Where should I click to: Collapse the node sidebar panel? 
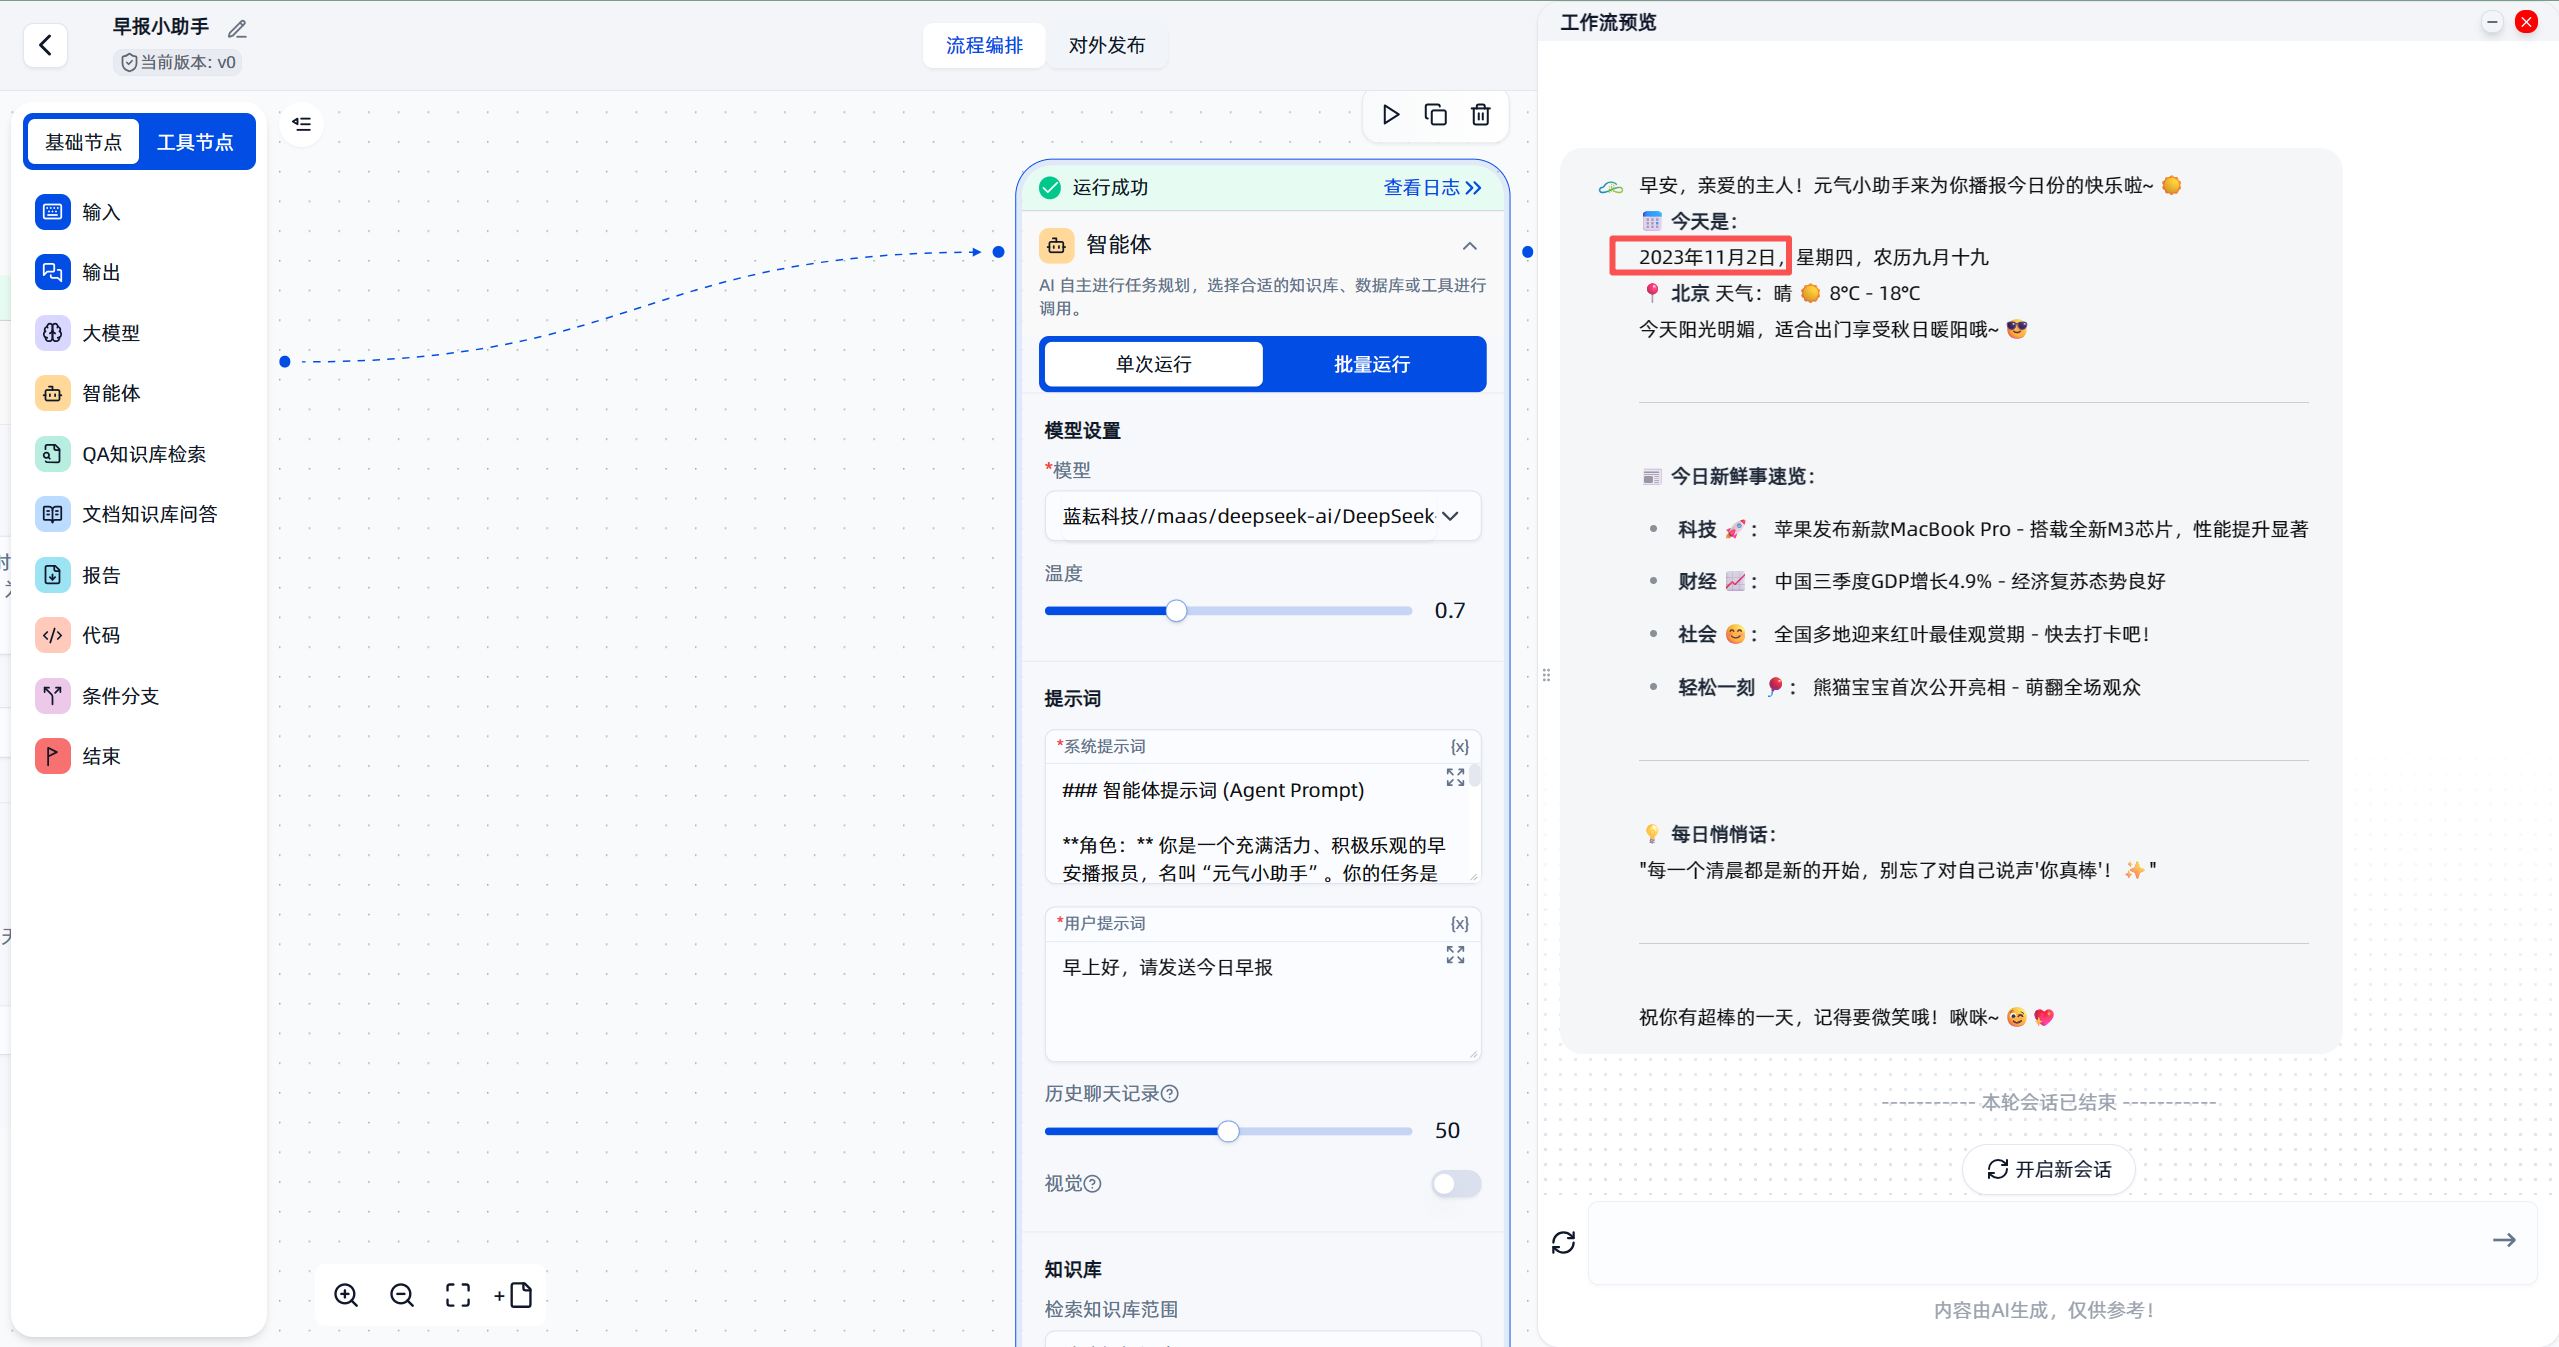(302, 124)
